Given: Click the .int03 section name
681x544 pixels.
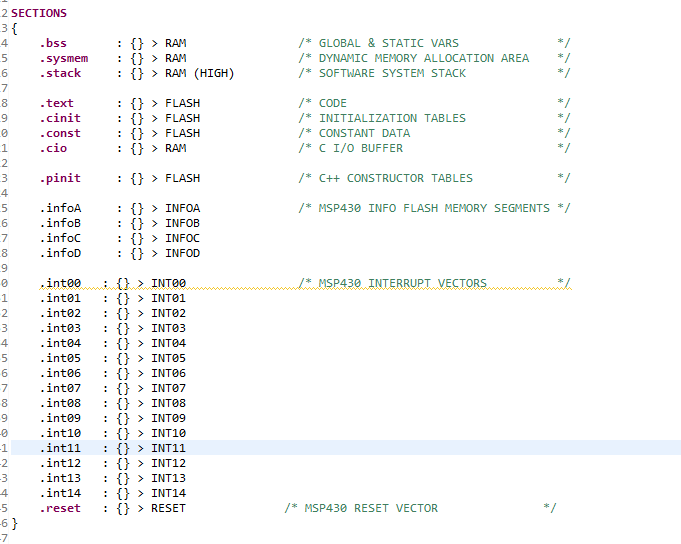Looking at the screenshot, I should tap(60, 329).
